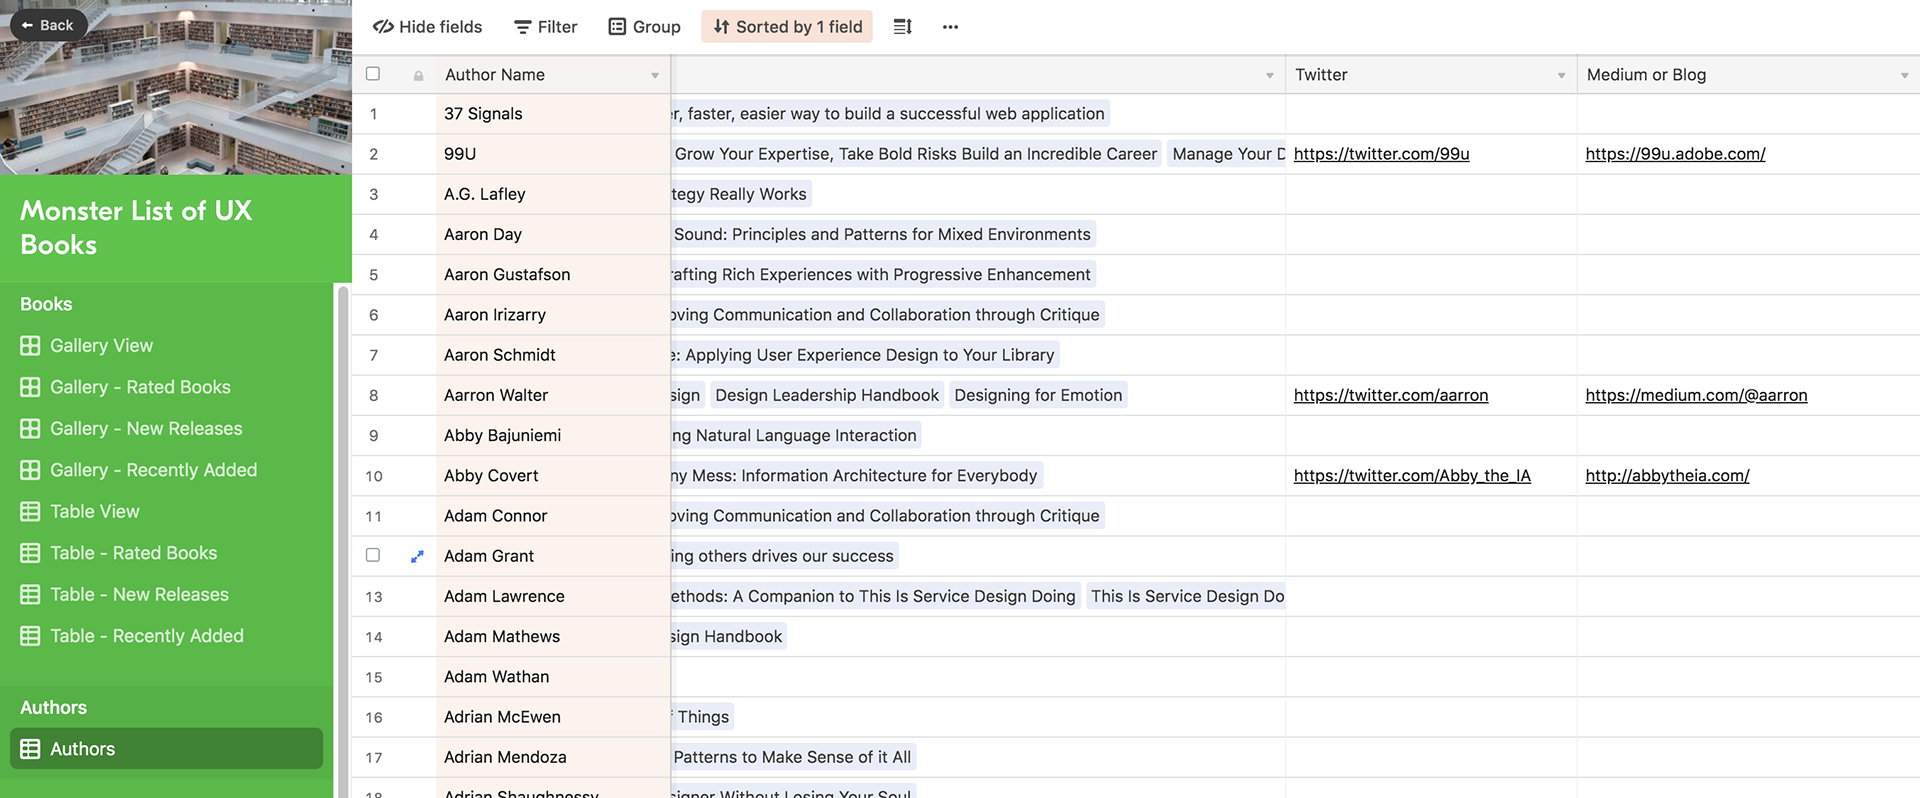Open the Twitter column dropdown arrow

pyautogui.click(x=1561, y=76)
